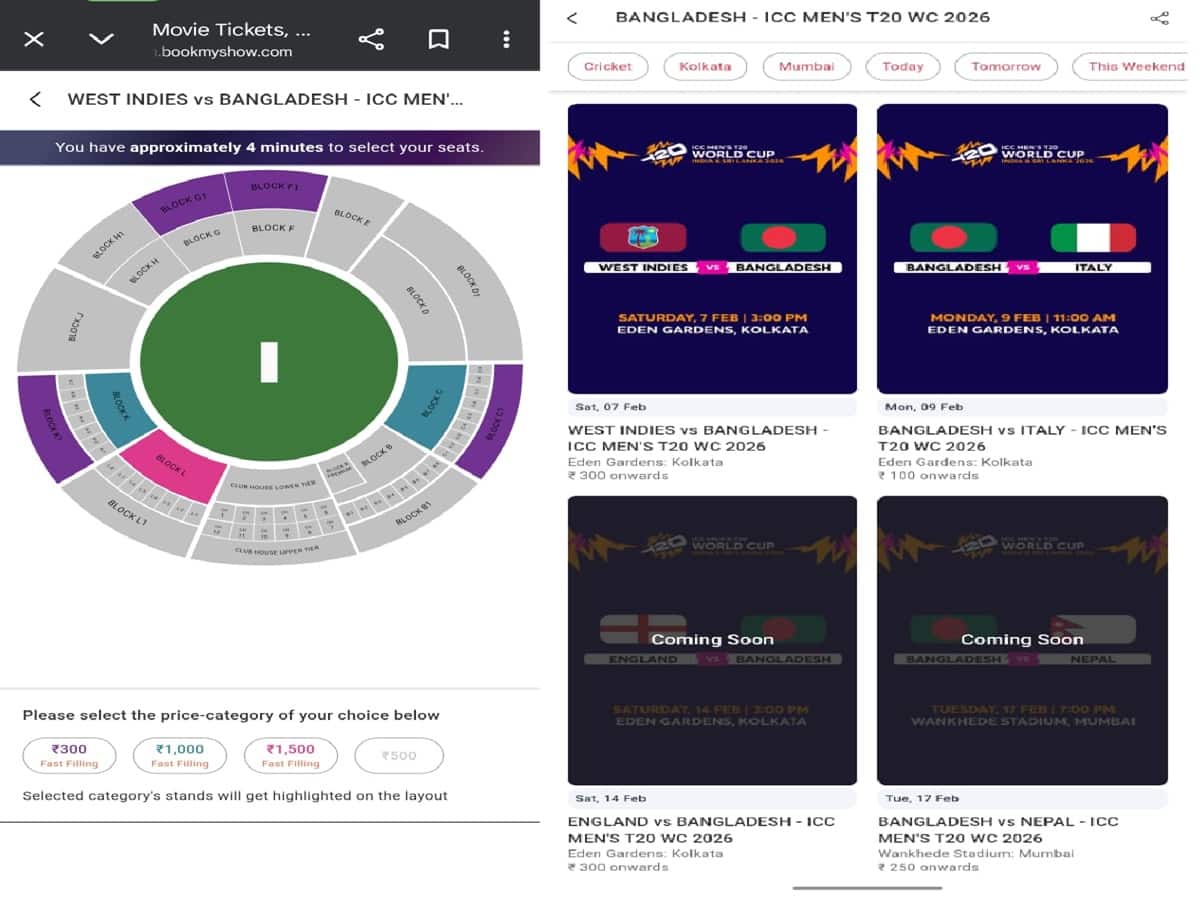Share the bookmyshow page from browser bar
The width and height of the screenshot is (1200, 900).
pos(371,39)
